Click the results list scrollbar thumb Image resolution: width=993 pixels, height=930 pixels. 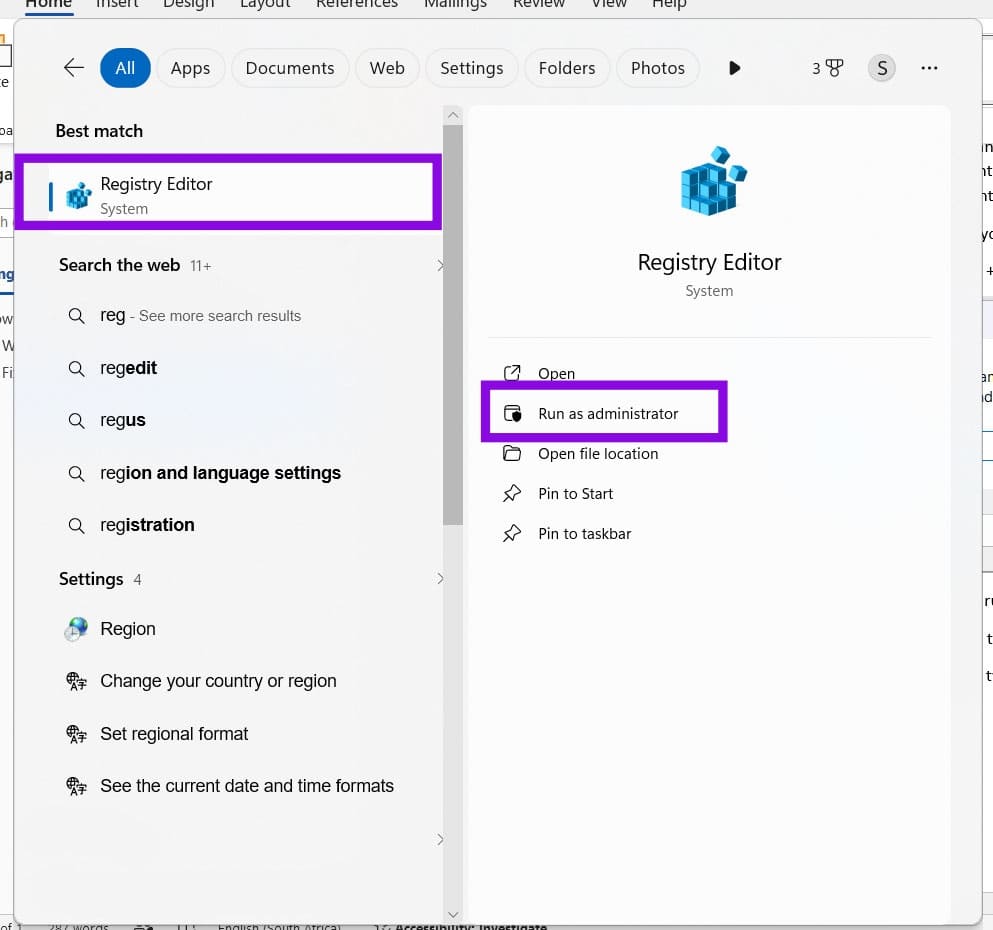tap(452, 325)
